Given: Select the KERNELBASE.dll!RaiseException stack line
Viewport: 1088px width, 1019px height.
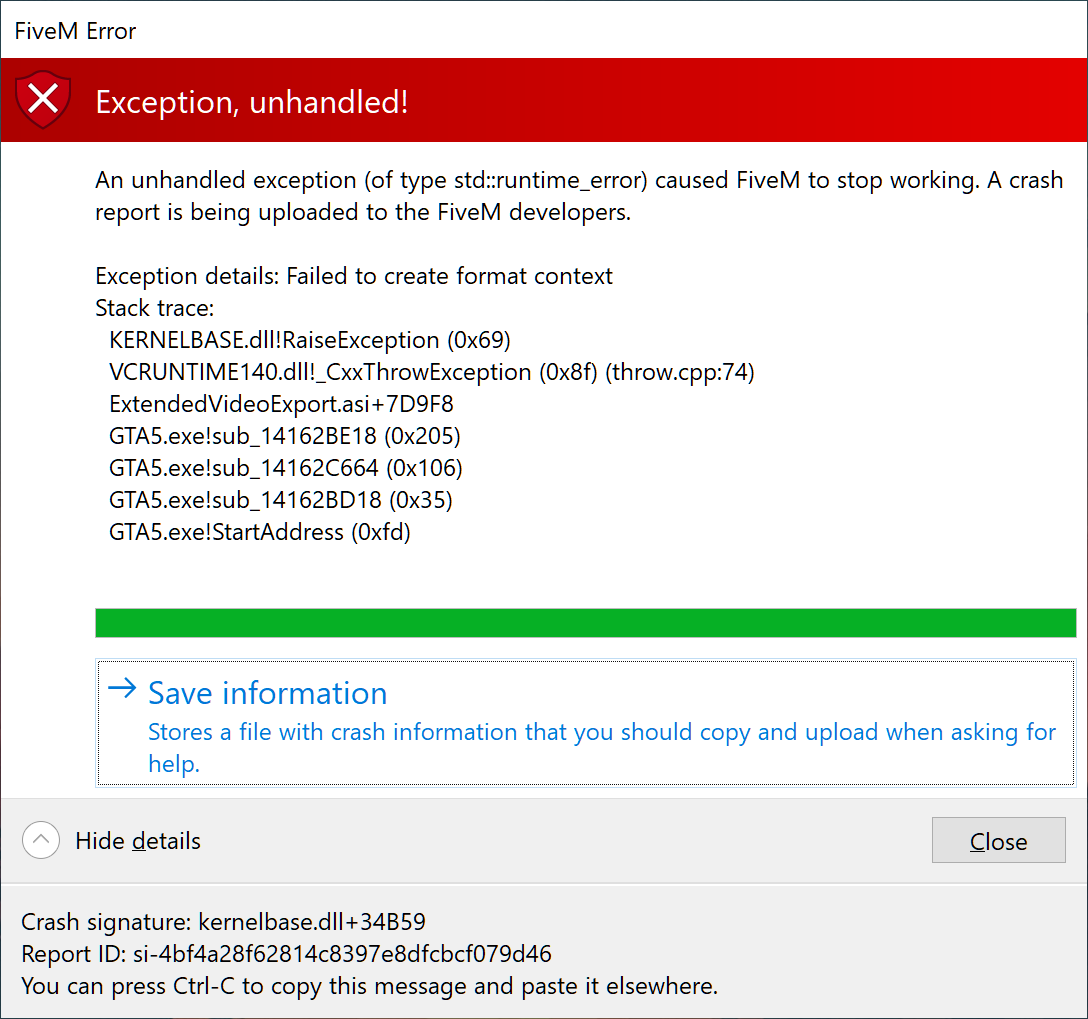Looking at the screenshot, I should tap(310, 340).
